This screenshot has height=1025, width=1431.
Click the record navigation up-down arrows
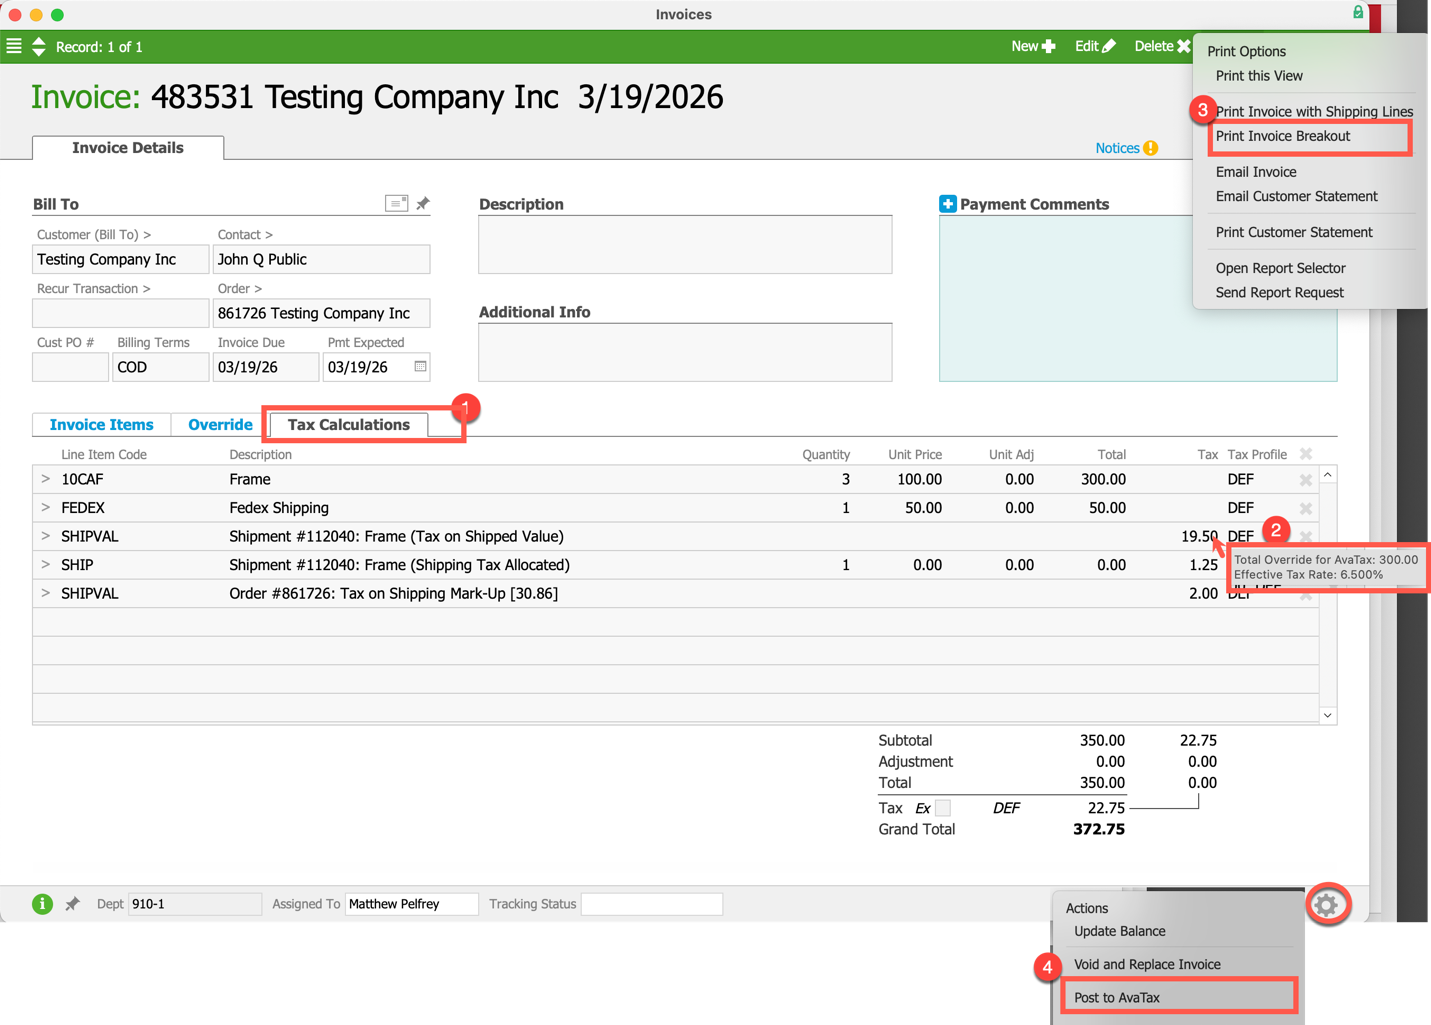pos(39,46)
